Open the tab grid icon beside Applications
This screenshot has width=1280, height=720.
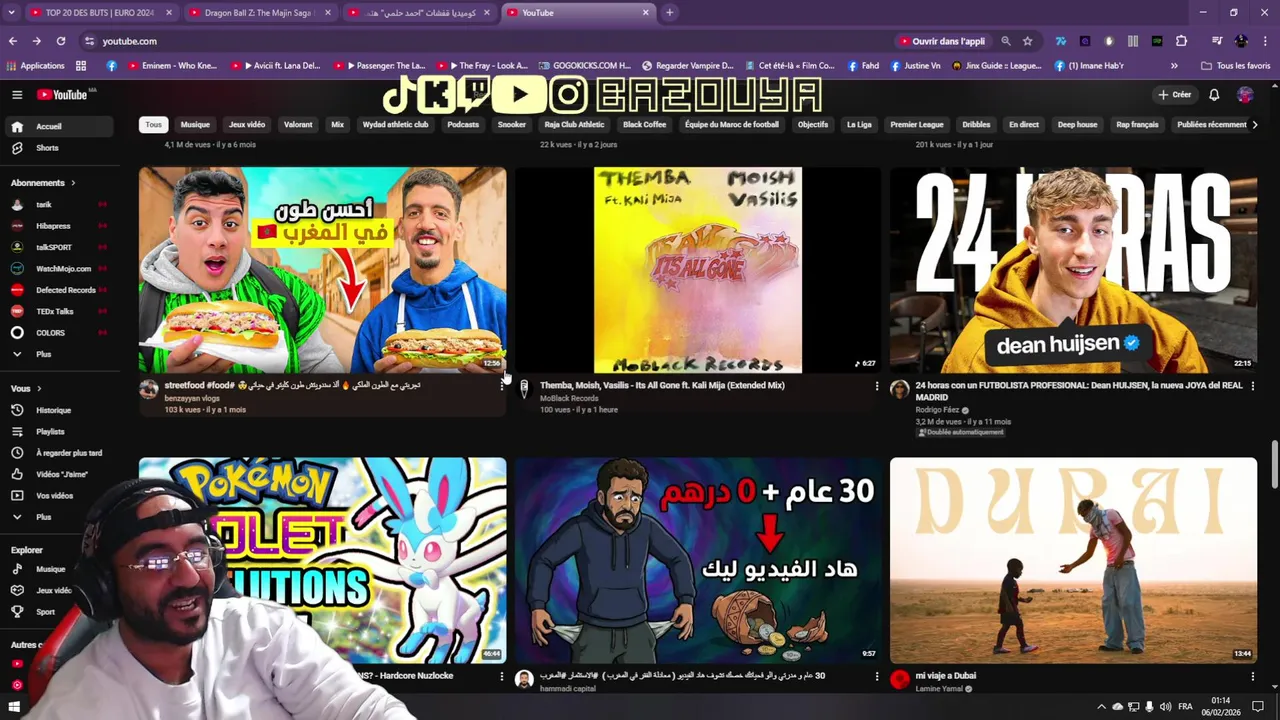point(81,66)
